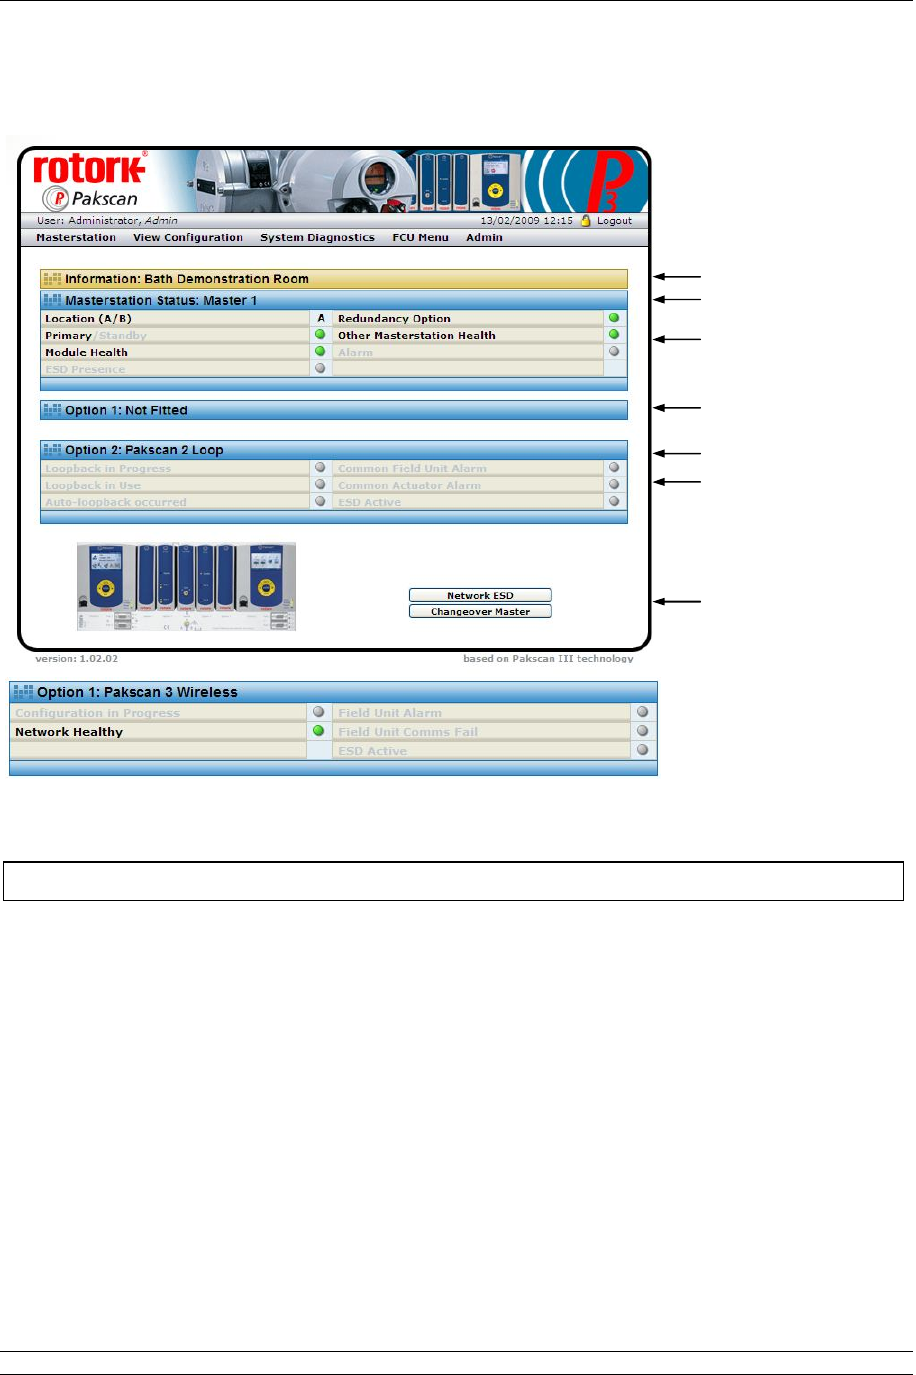This screenshot has height=1375, width=916.
Task: Click the Loopback in Progress indicator
Action: (320, 468)
